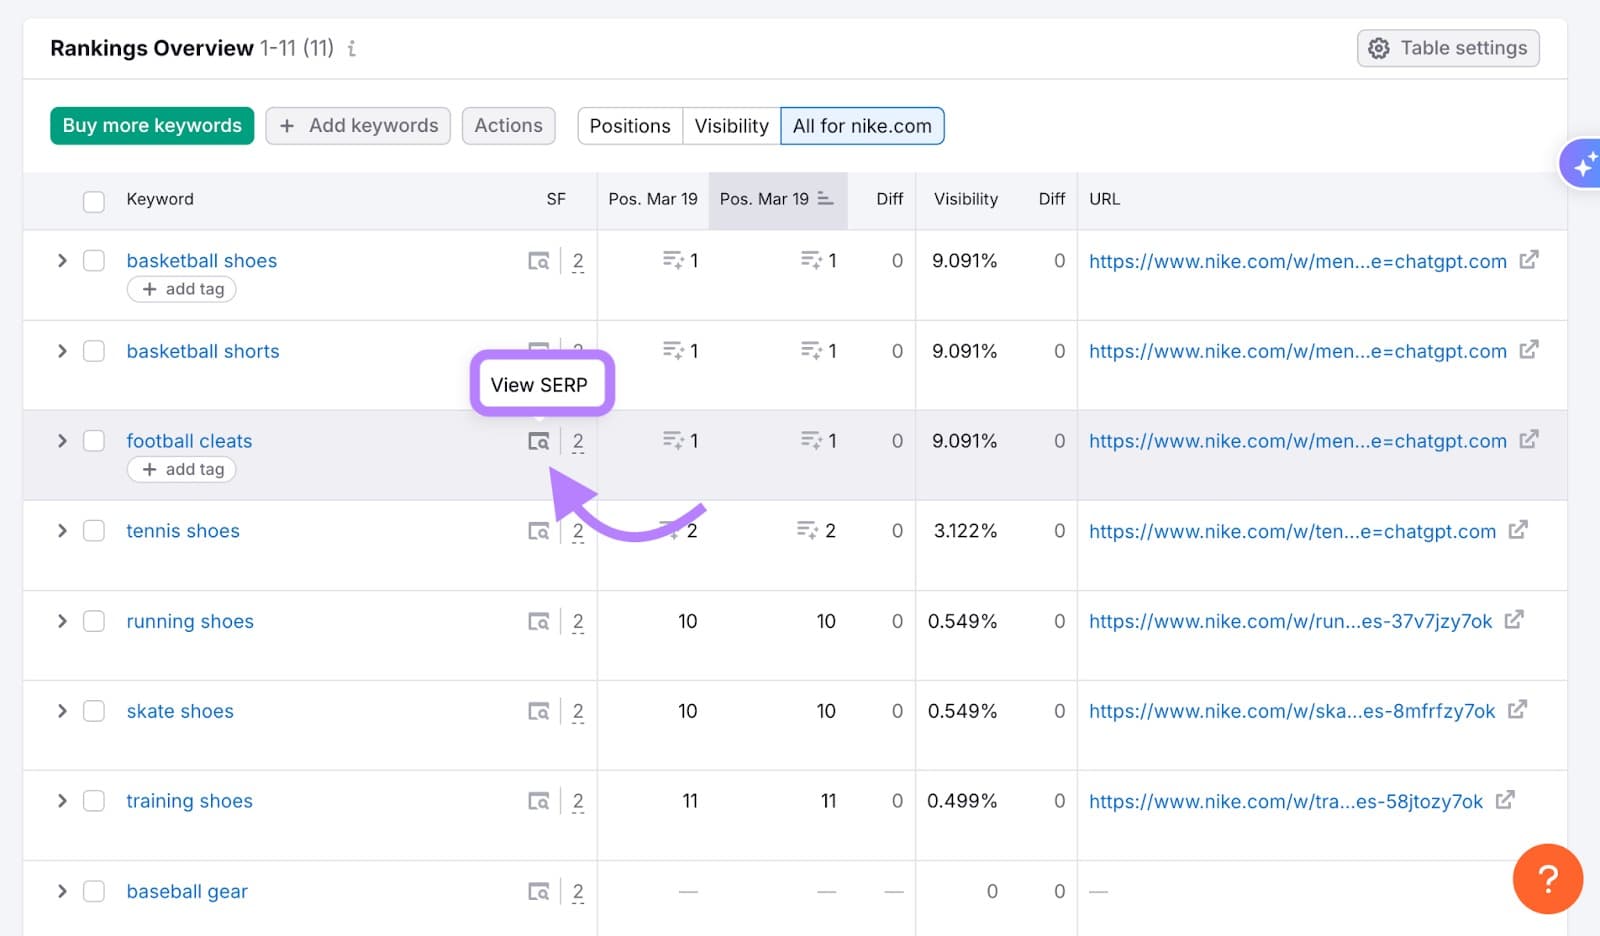Open the Actions dropdown
This screenshot has height=936, width=1600.
coord(508,126)
